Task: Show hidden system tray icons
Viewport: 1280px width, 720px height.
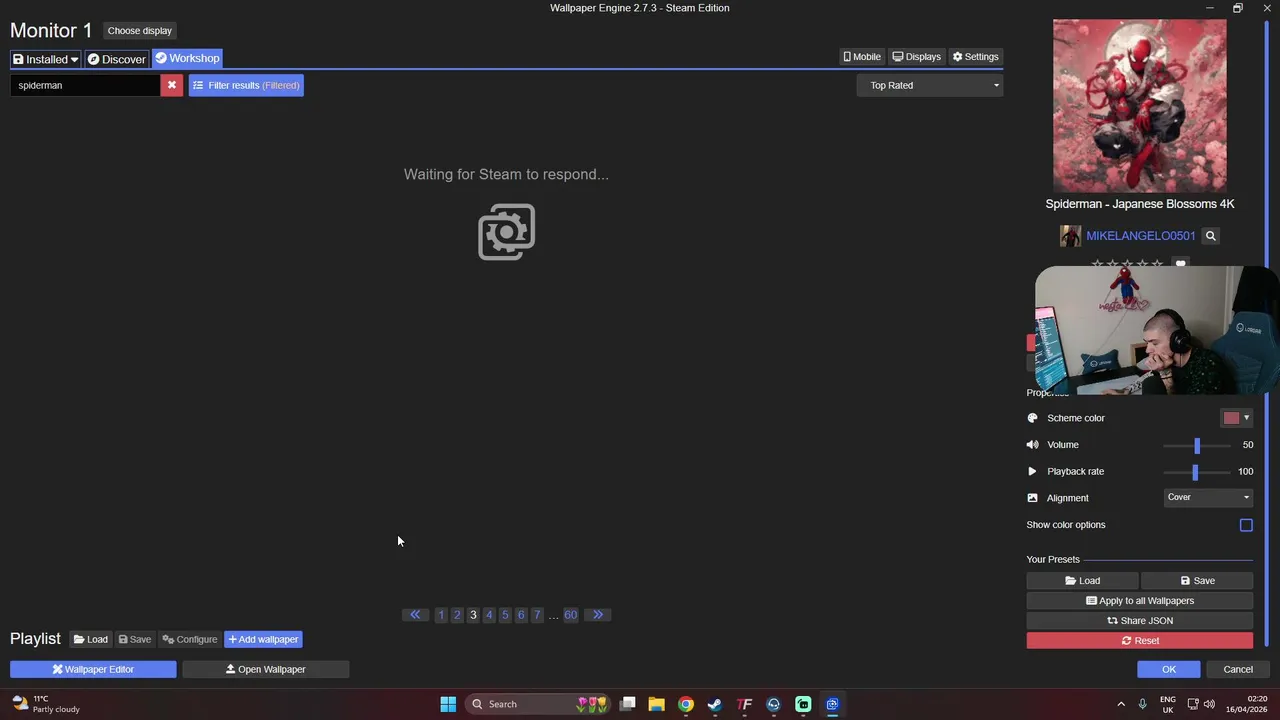Action: point(1121,704)
